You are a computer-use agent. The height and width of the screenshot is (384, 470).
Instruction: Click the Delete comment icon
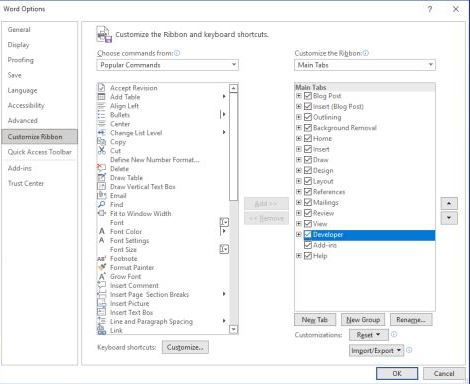pyautogui.click(x=101, y=168)
